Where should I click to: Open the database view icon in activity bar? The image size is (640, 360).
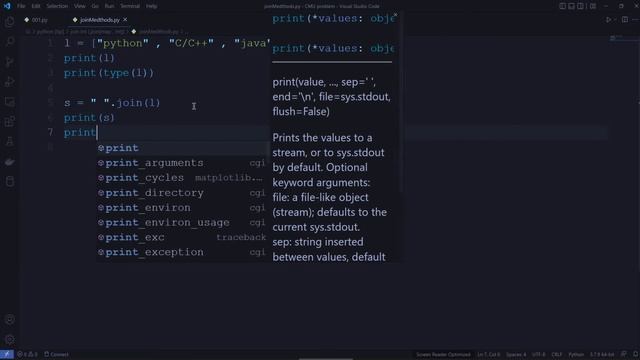9,182
